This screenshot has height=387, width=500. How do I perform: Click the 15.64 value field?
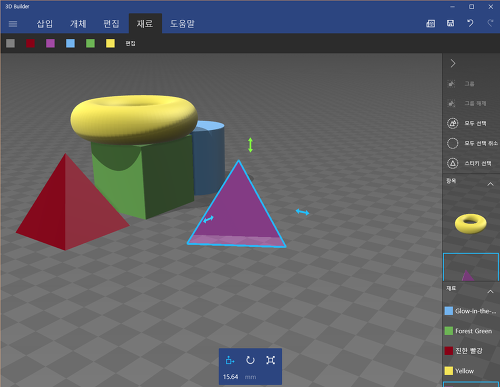231,377
